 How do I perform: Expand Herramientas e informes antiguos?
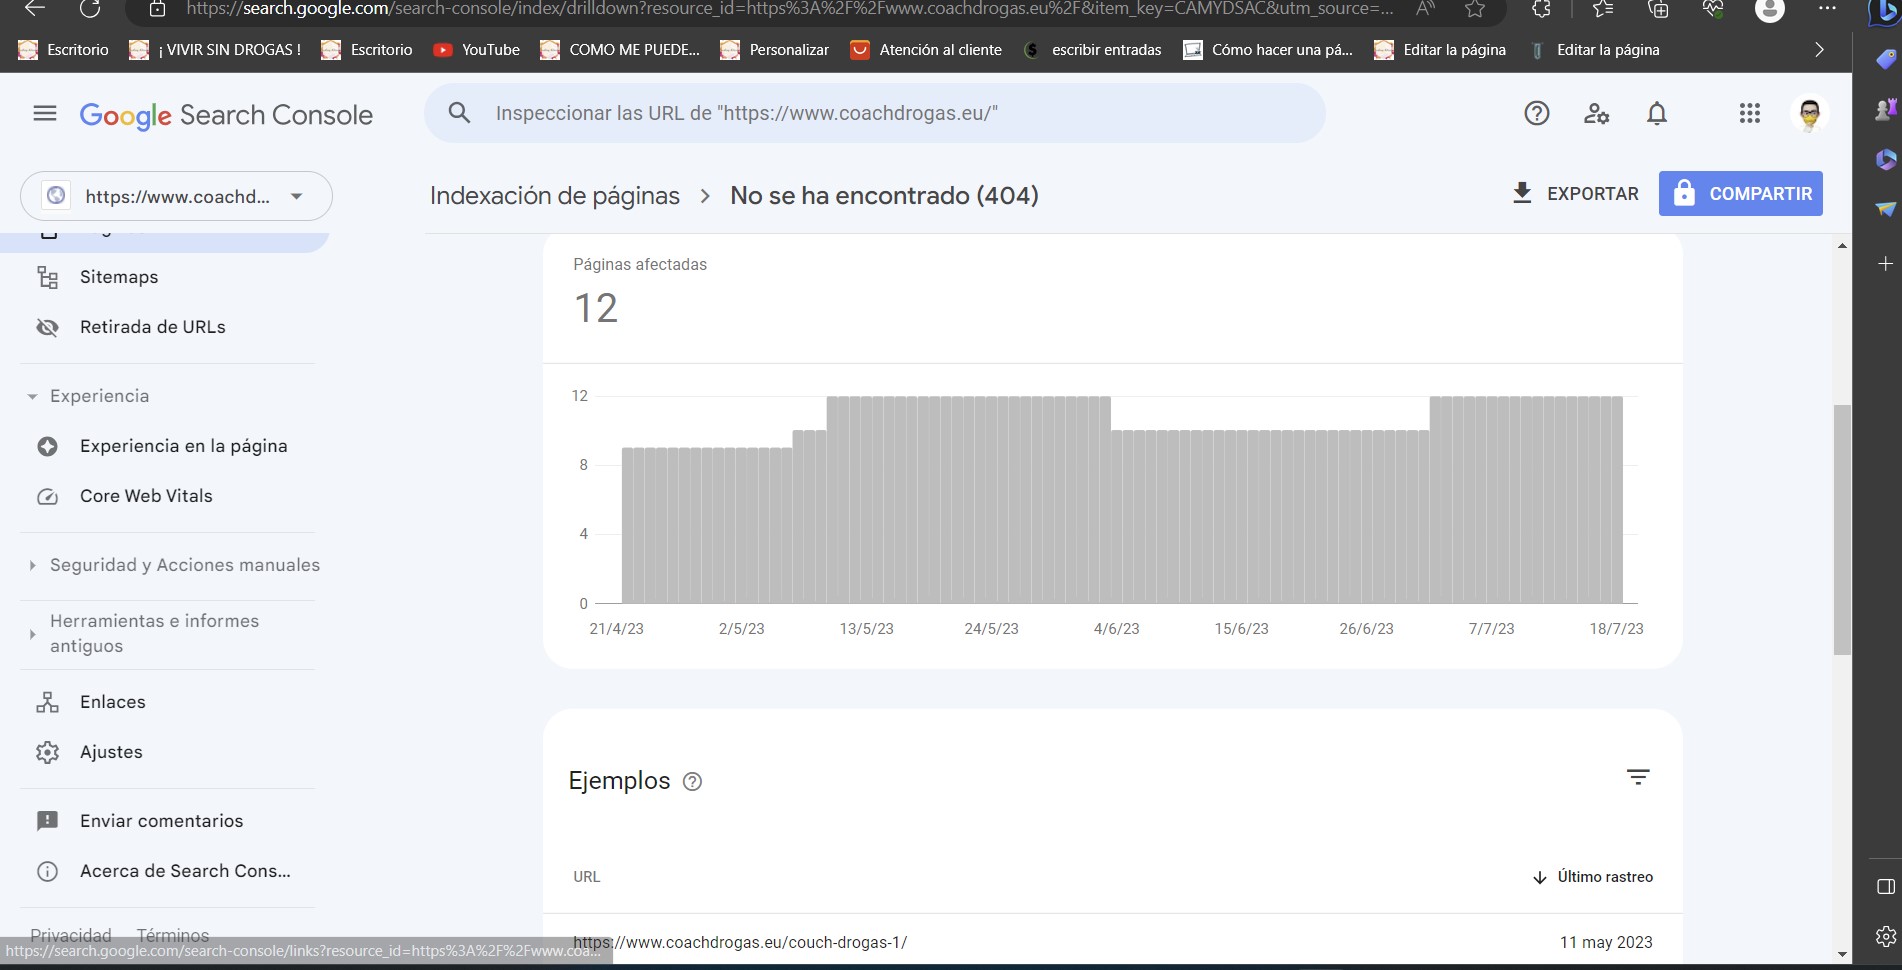(155, 633)
